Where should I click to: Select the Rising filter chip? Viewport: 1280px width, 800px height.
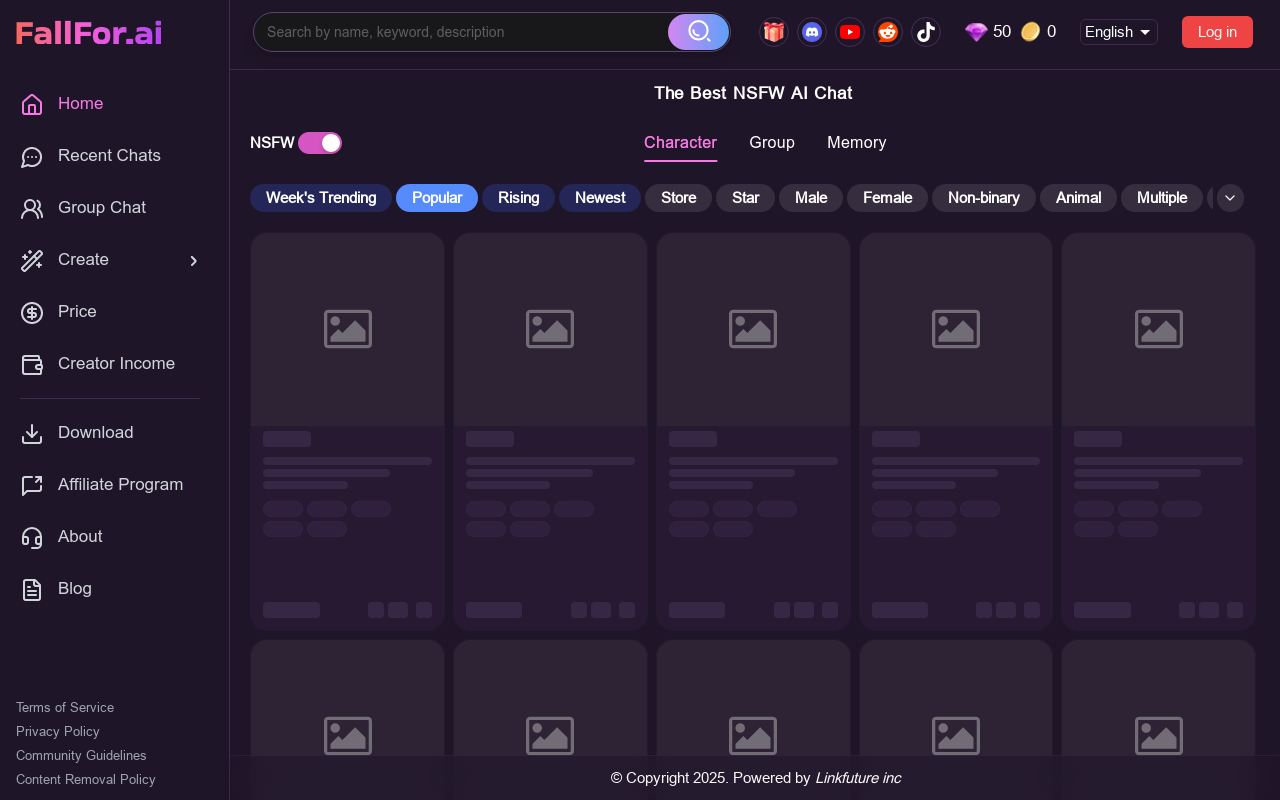[x=519, y=198]
